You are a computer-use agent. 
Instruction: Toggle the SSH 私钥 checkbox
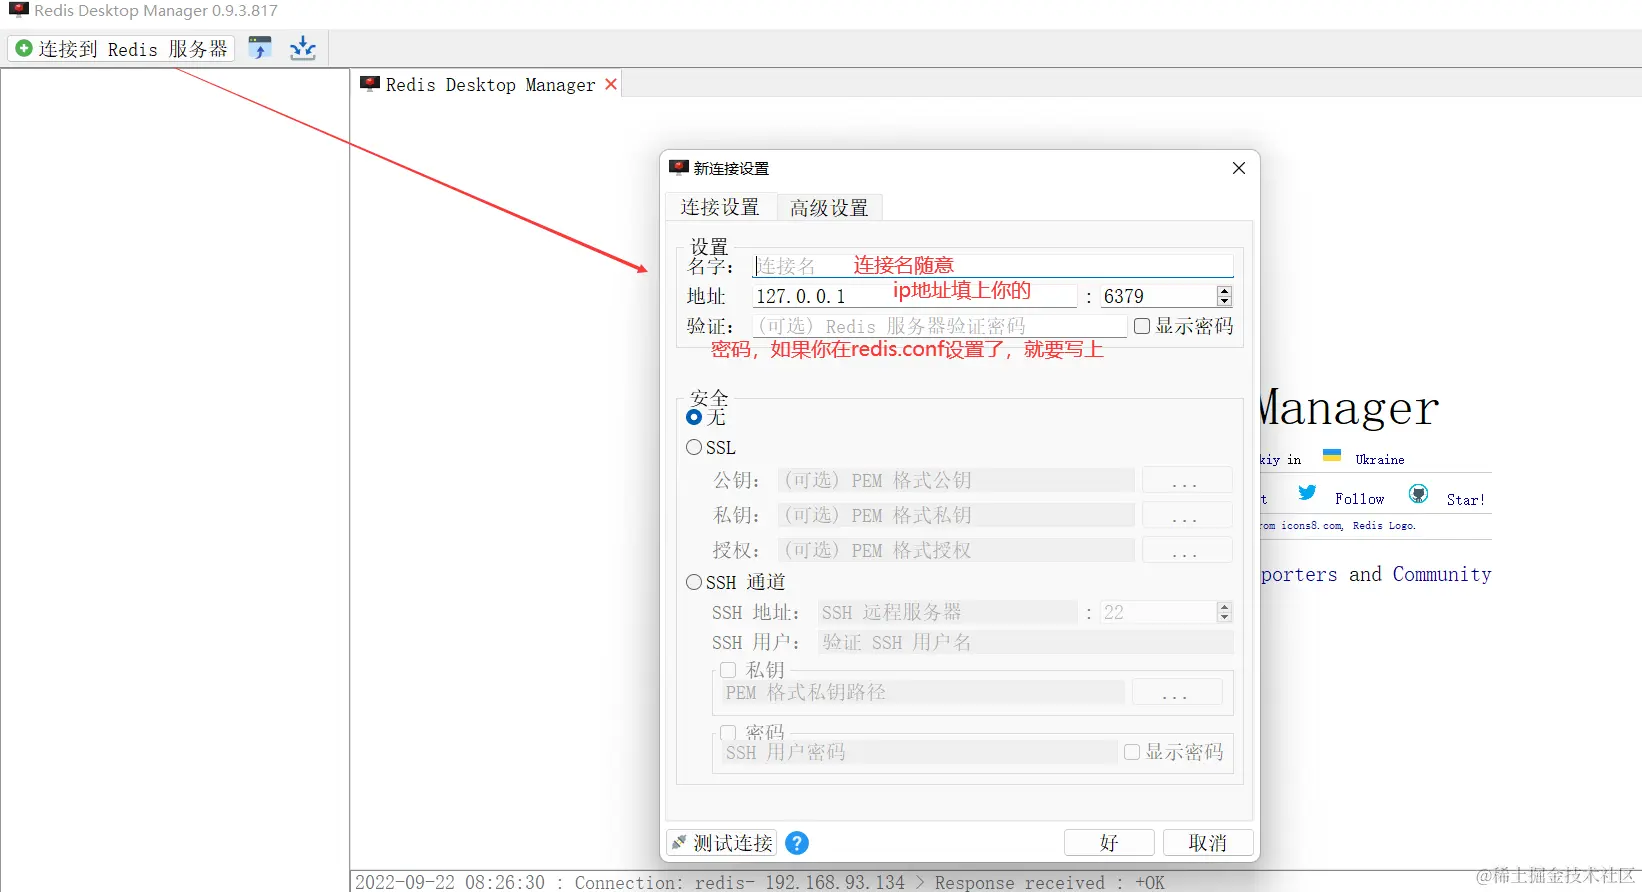[728, 670]
